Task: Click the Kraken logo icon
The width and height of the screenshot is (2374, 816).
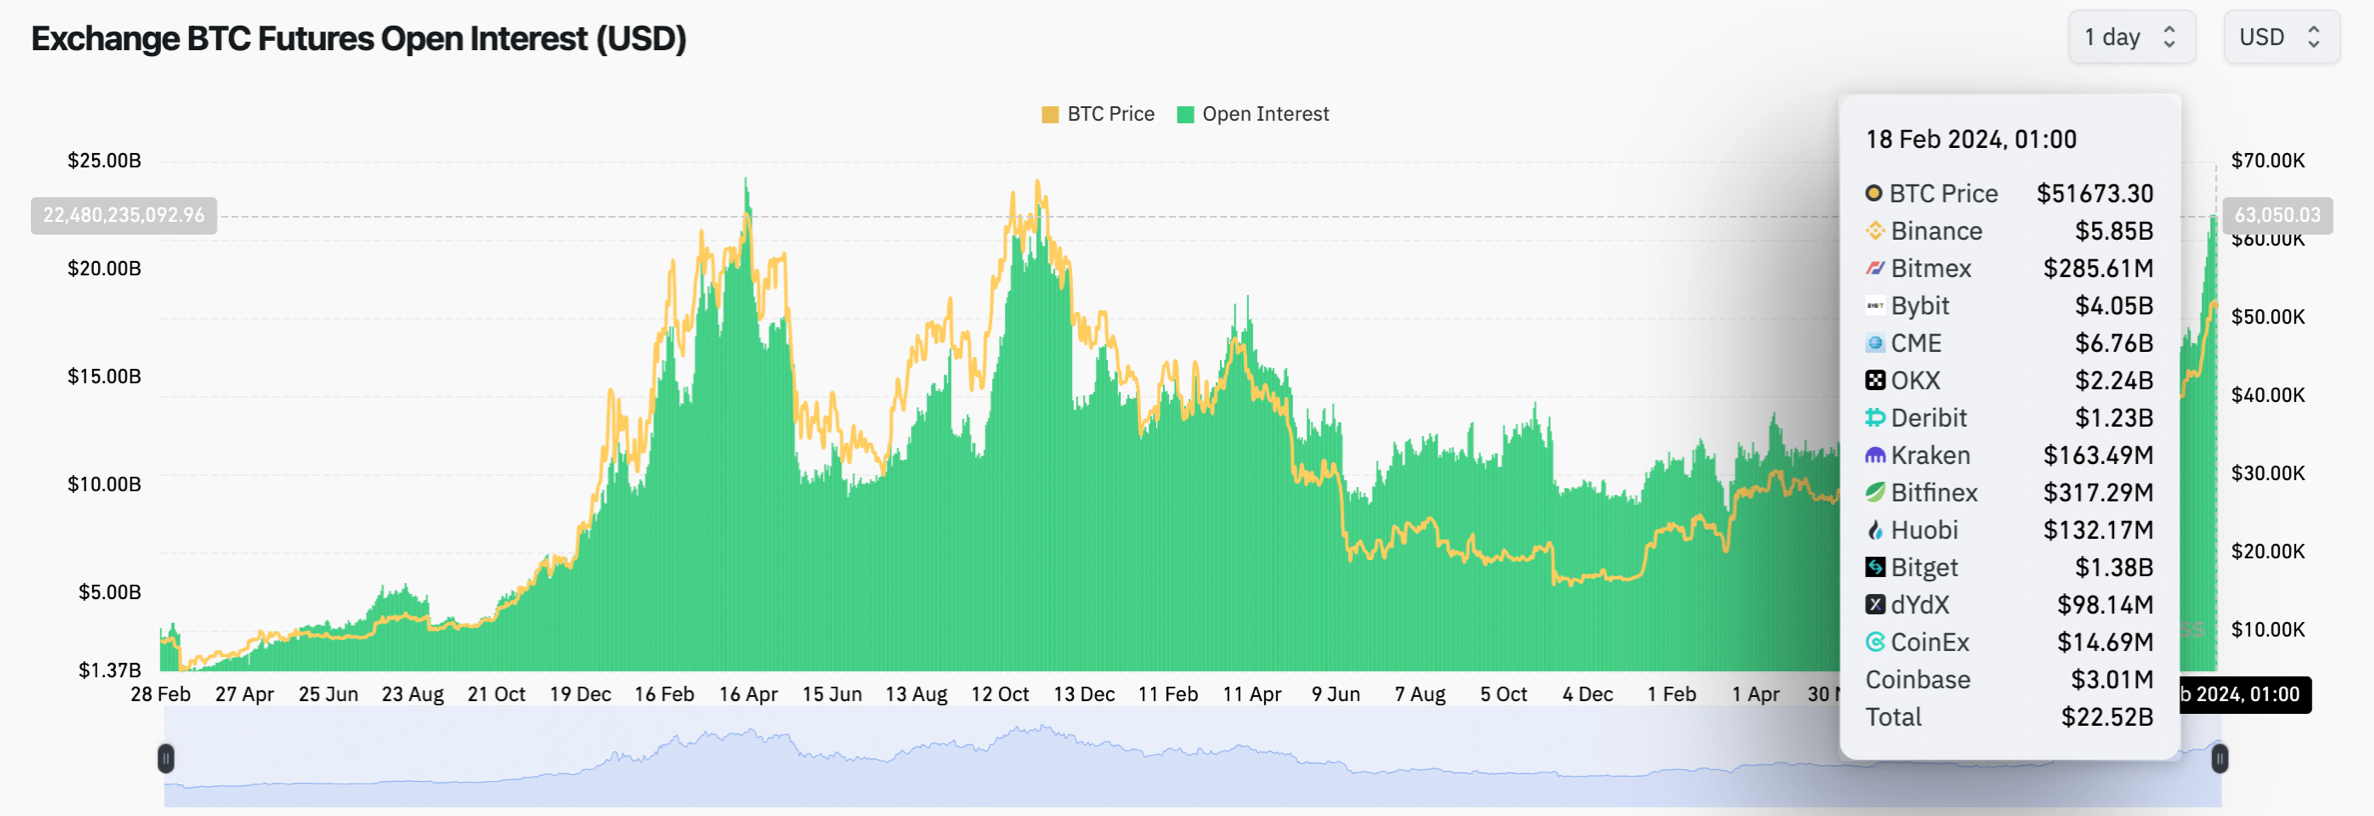Action: coord(1875,455)
